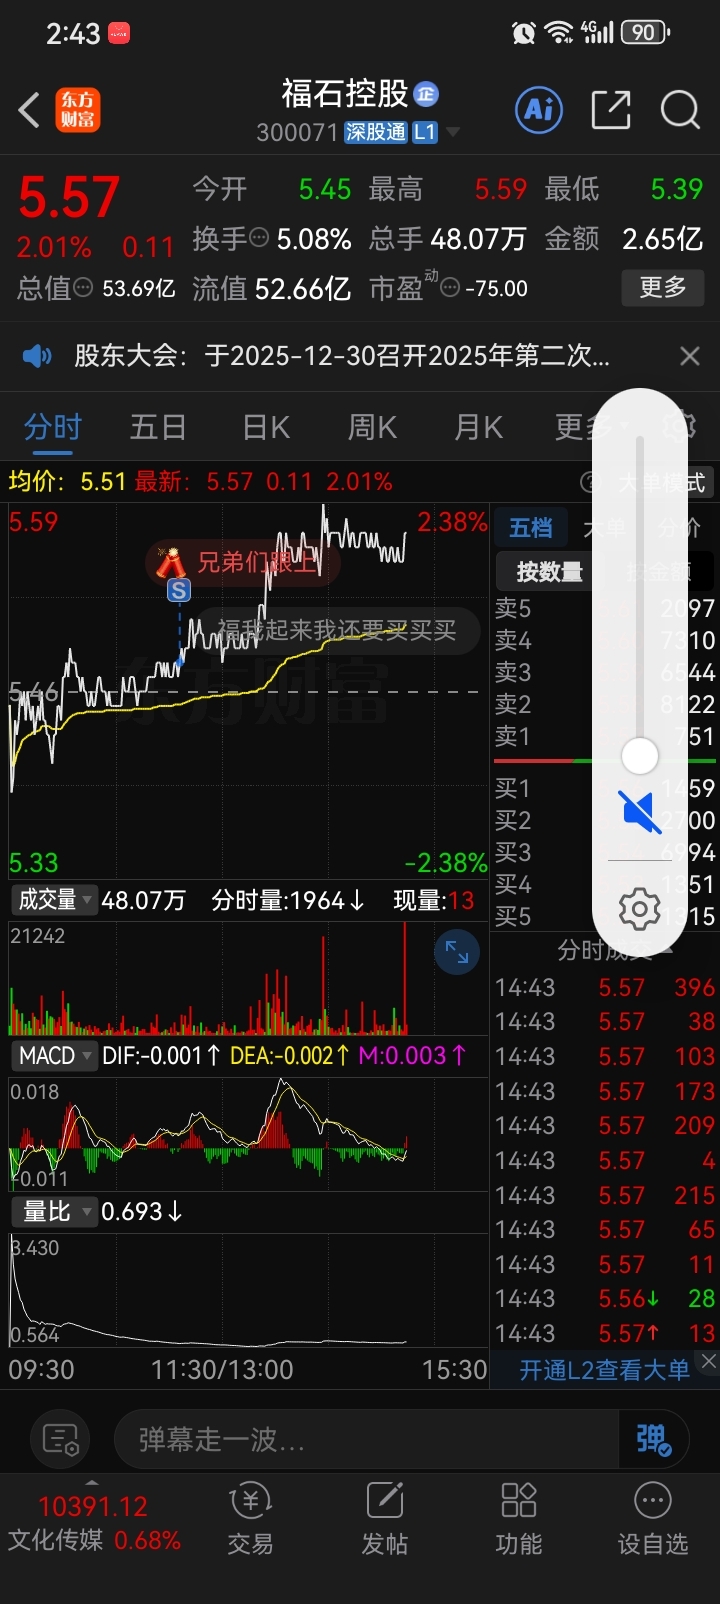The image size is (720, 1604).
Task: Expand the chart with fullscreen arrows icon
Action: tap(457, 952)
